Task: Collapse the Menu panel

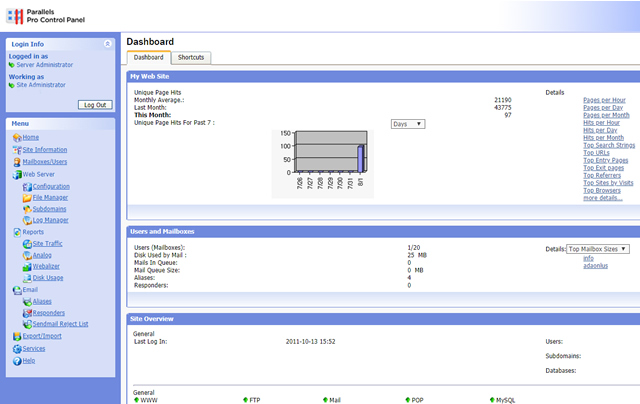Action: [x=108, y=123]
